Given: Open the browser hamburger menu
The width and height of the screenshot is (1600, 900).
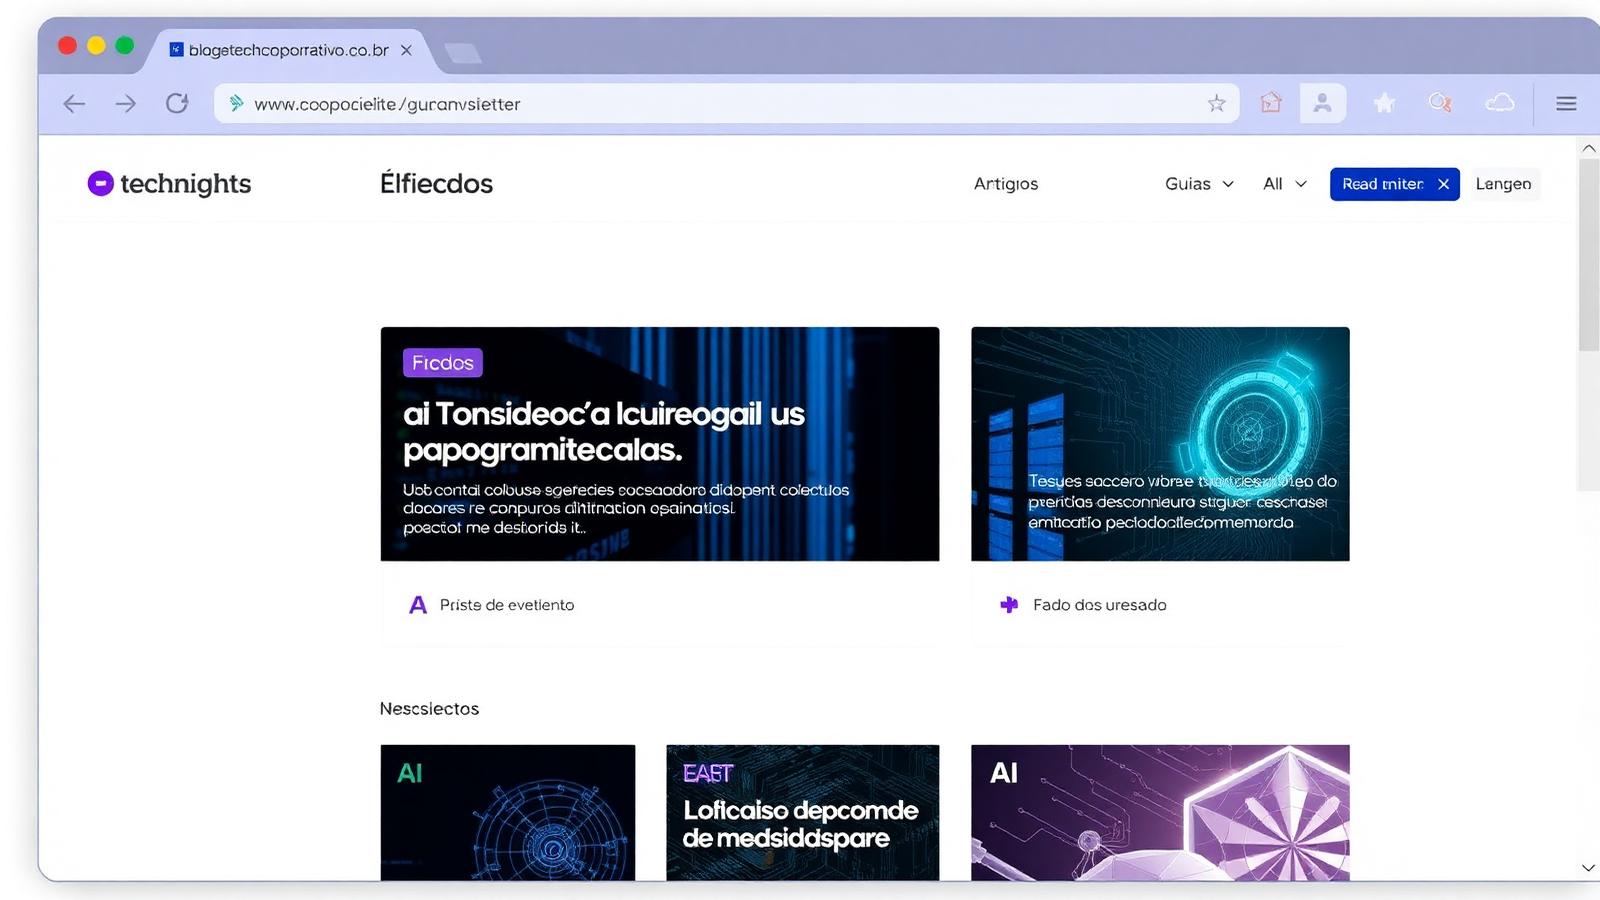Looking at the screenshot, I should pos(1566,103).
